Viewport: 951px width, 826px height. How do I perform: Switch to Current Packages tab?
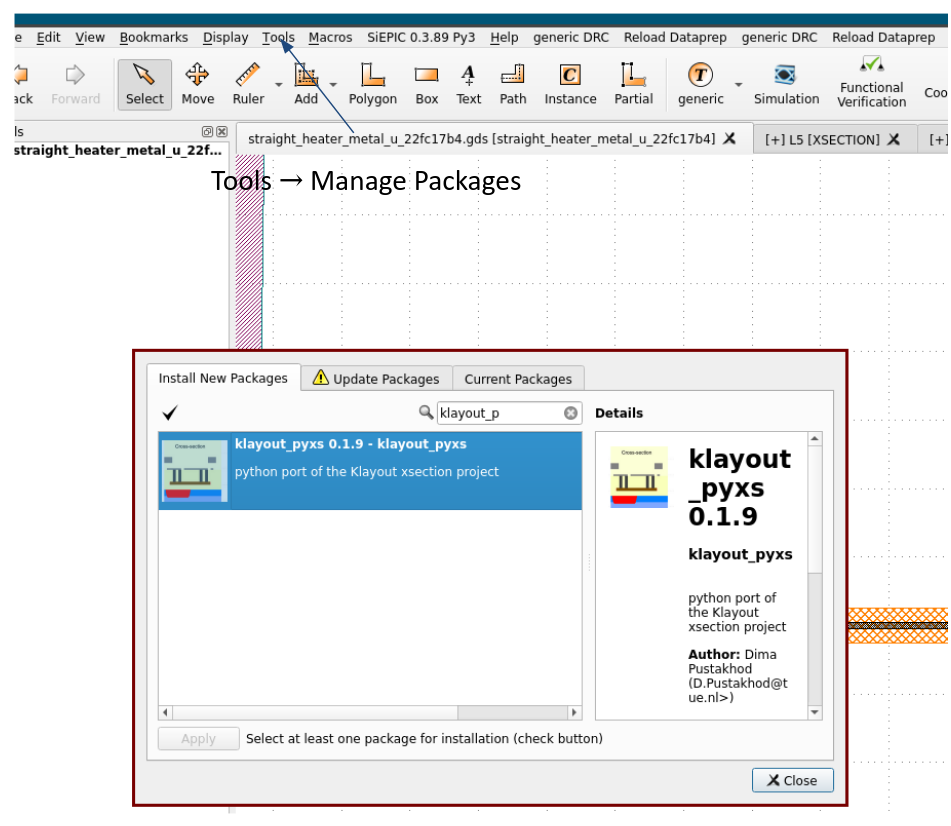point(518,379)
